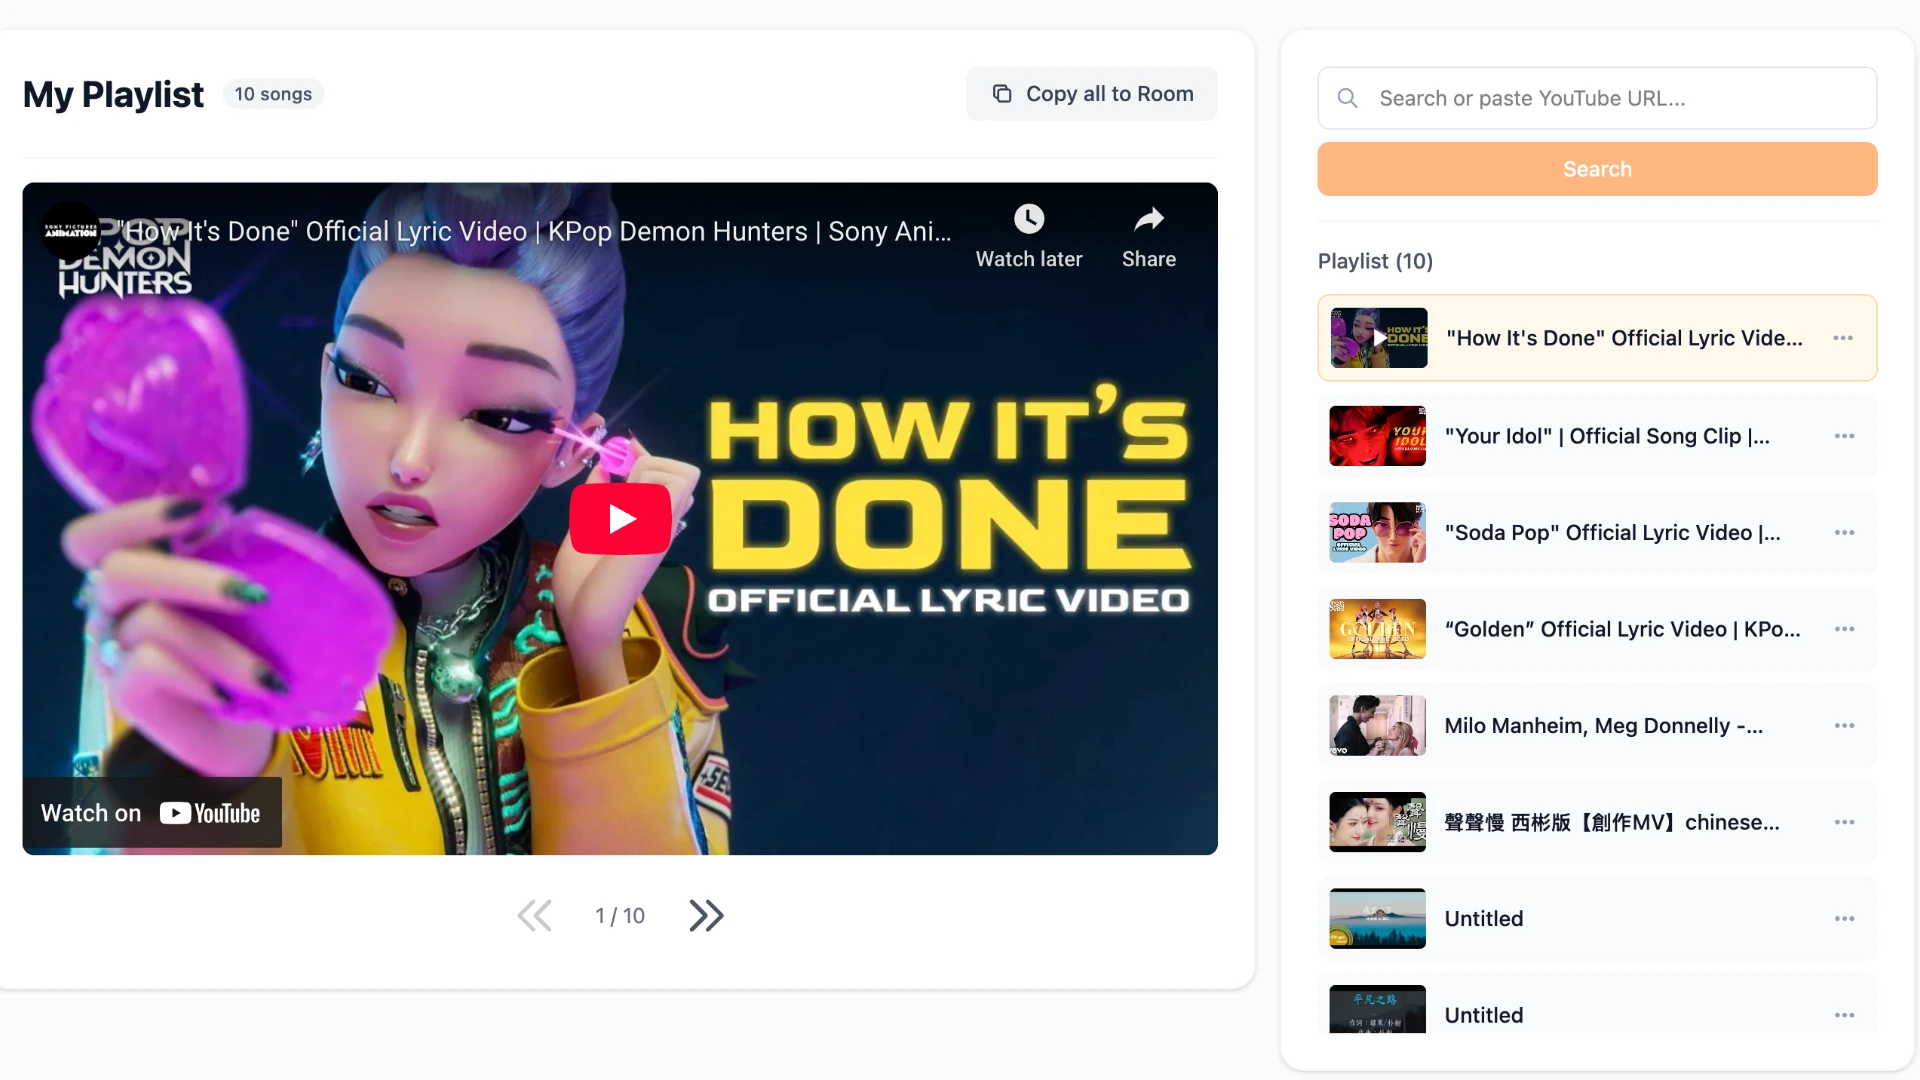
Task: Go to previous song with double chevron
Action: pos(534,915)
